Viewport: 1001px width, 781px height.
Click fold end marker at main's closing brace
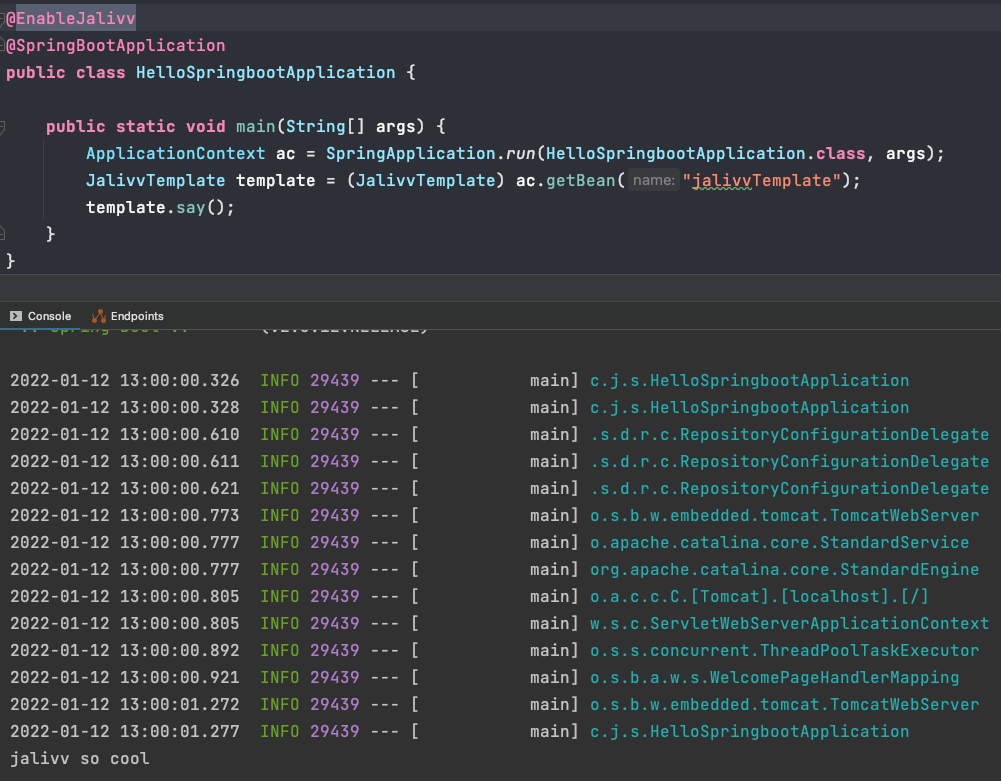tap(3, 234)
